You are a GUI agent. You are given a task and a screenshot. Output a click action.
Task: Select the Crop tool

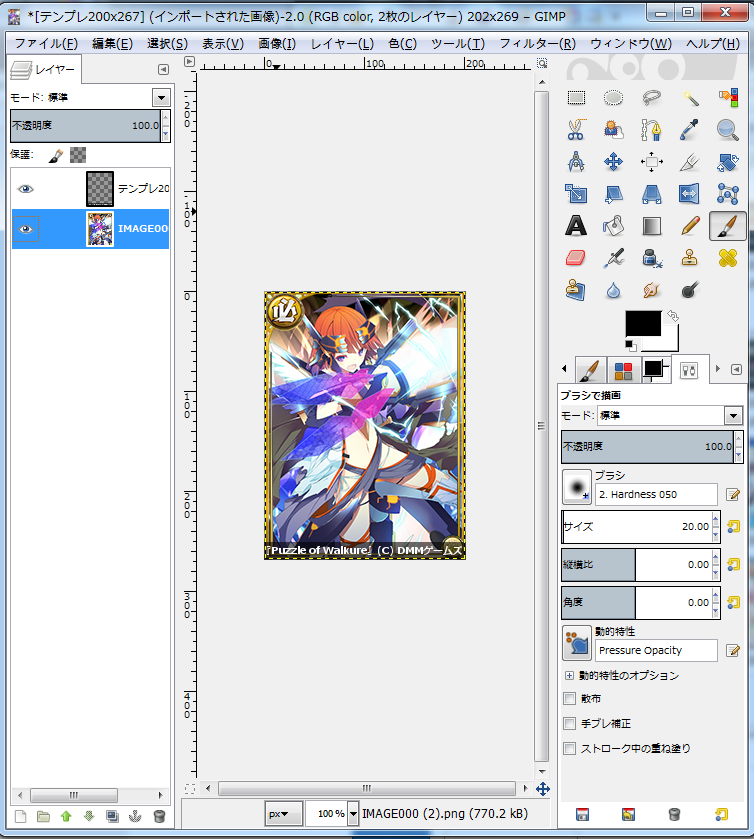pyautogui.click(x=690, y=162)
